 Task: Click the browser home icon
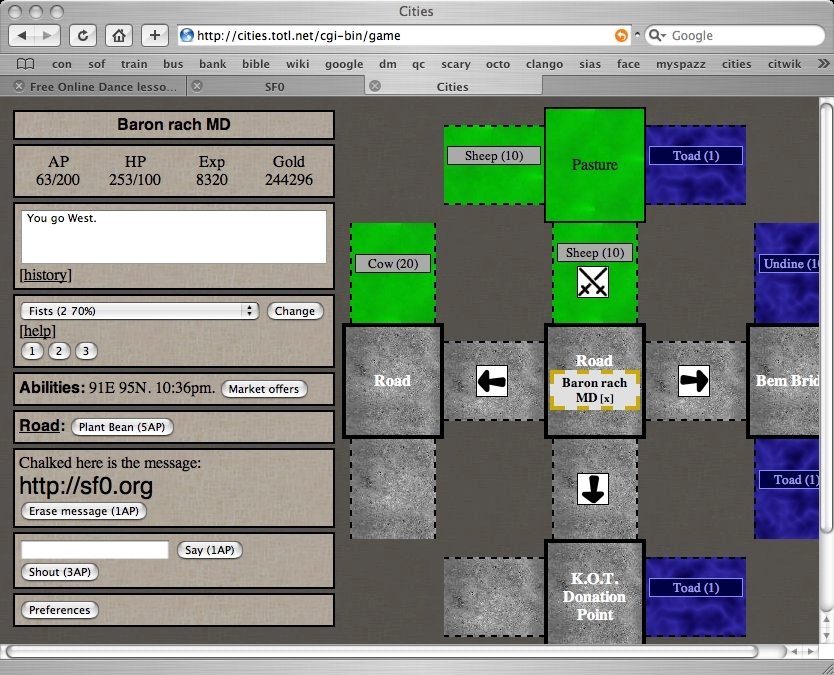pyautogui.click(x=118, y=35)
